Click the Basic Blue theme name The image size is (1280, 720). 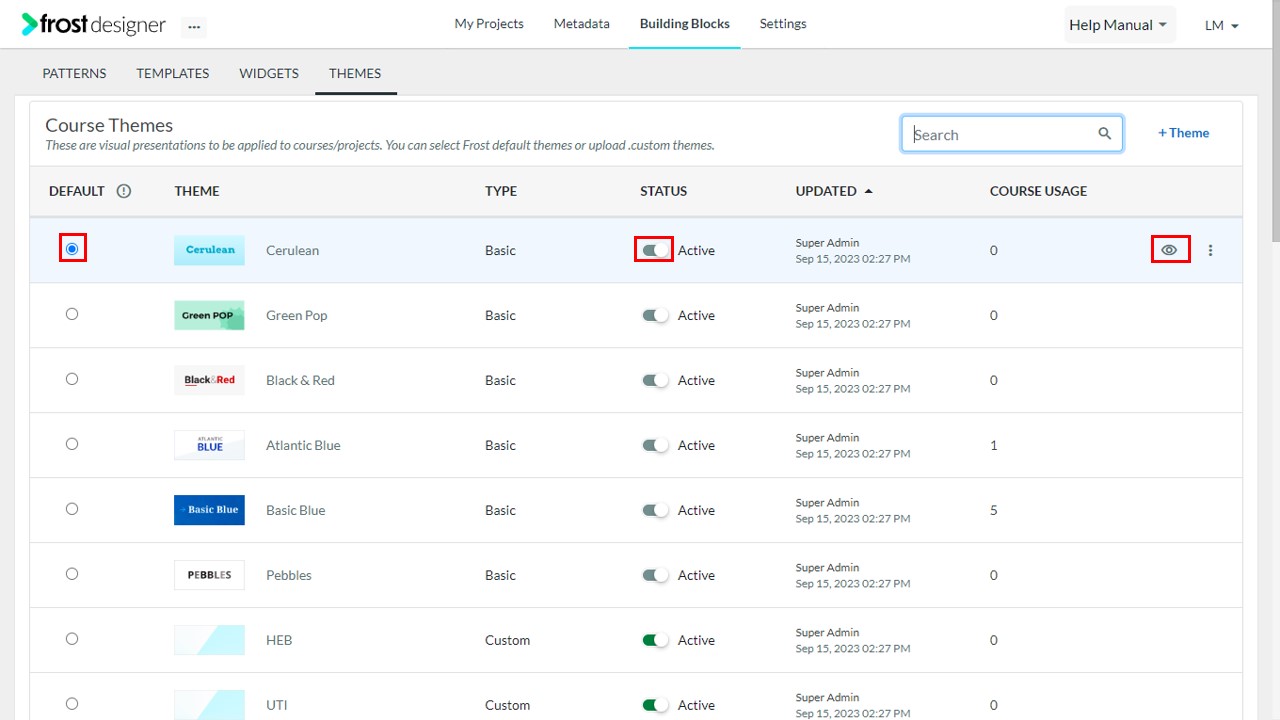pyautogui.click(x=296, y=510)
